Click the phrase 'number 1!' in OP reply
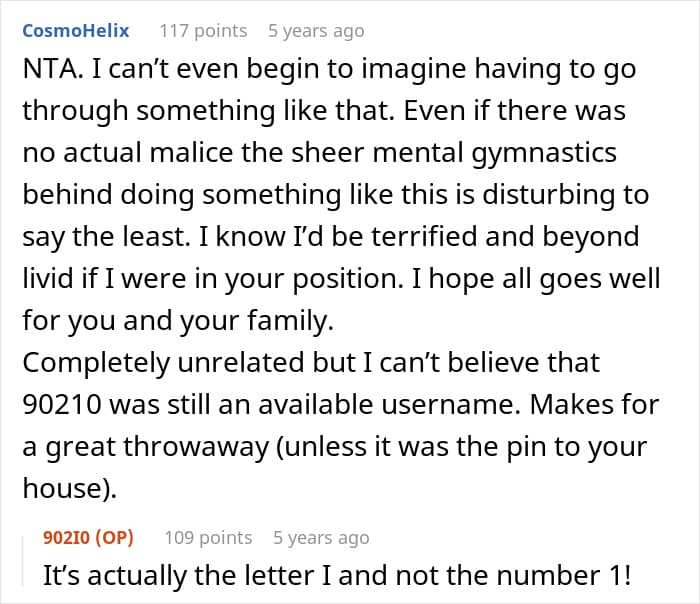Image resolution: width=700 pixels, height=604 pixels. point(564,575)
